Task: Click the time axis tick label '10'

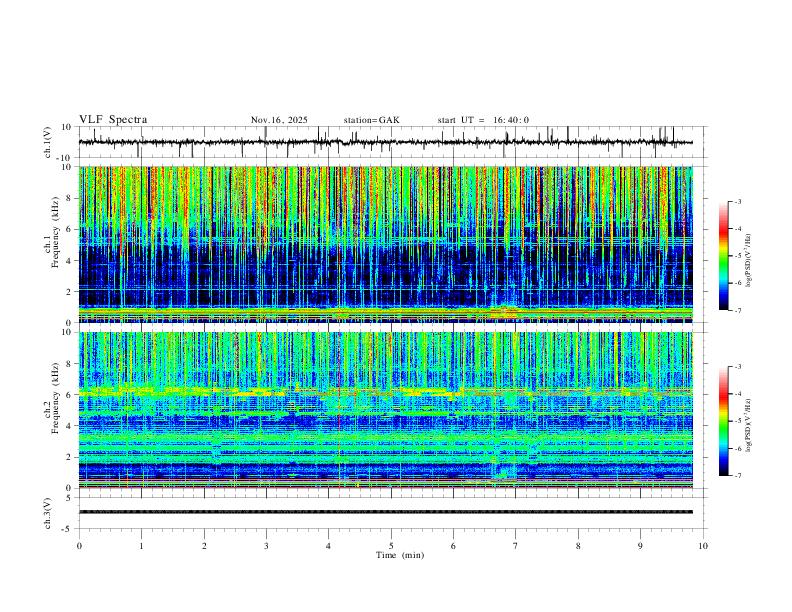Action: pyautogui.click(x=703, y=546)
